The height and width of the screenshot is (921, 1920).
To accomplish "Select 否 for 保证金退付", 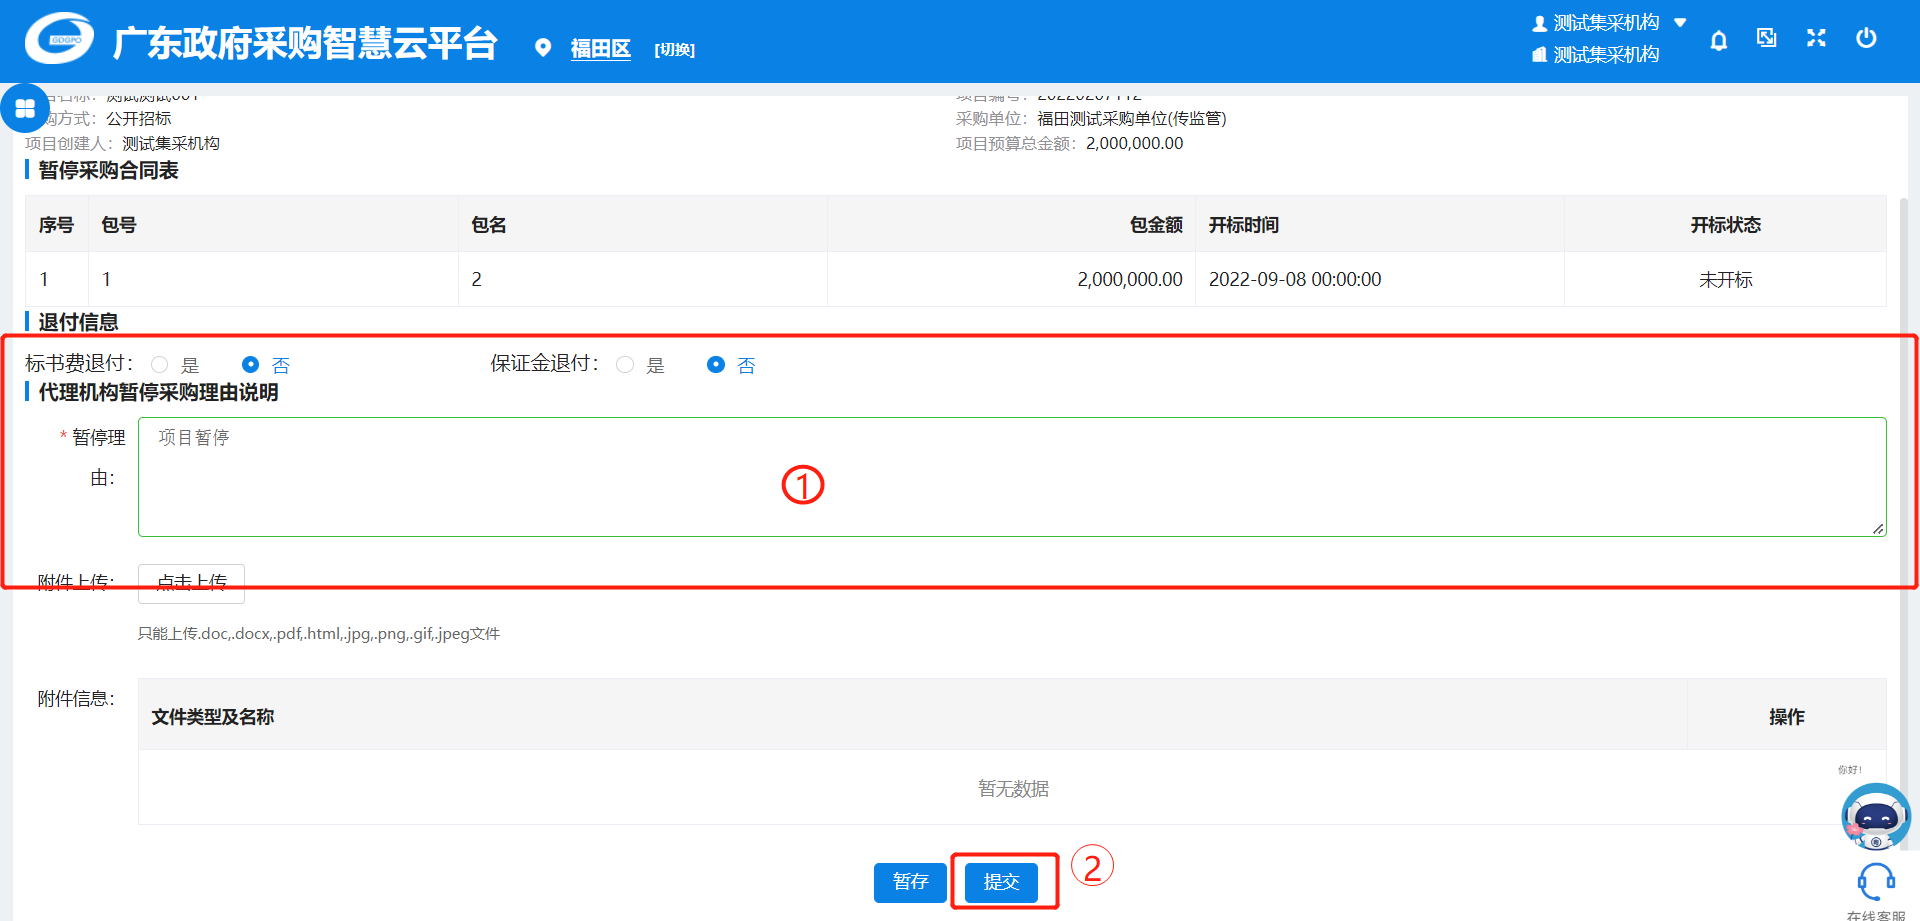I will (x=716, y=365).
